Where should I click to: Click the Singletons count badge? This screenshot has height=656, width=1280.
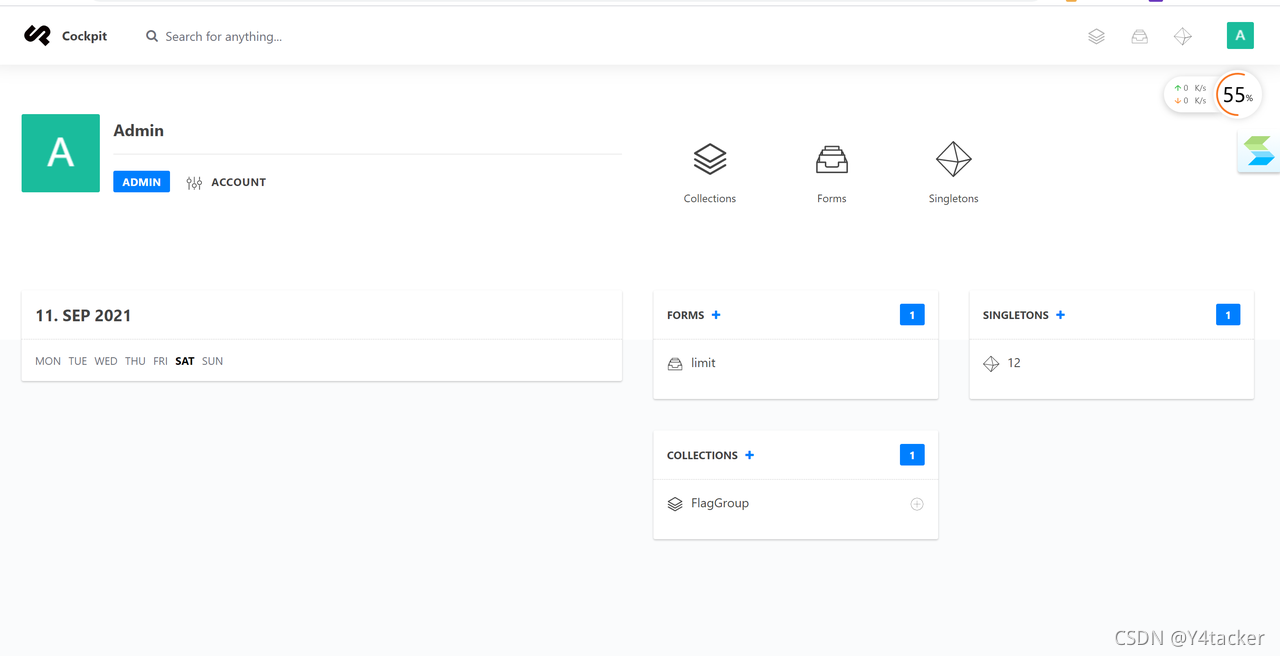[1228, 315]
